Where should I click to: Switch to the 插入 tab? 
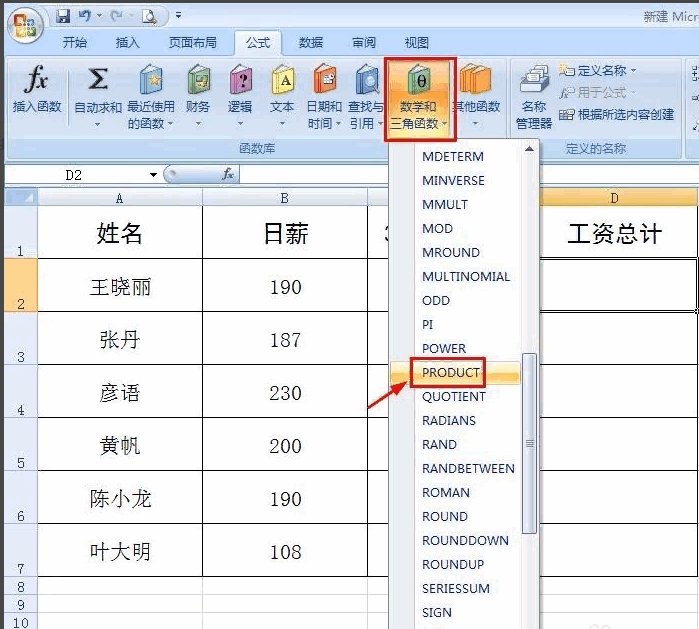click(127, 43)
